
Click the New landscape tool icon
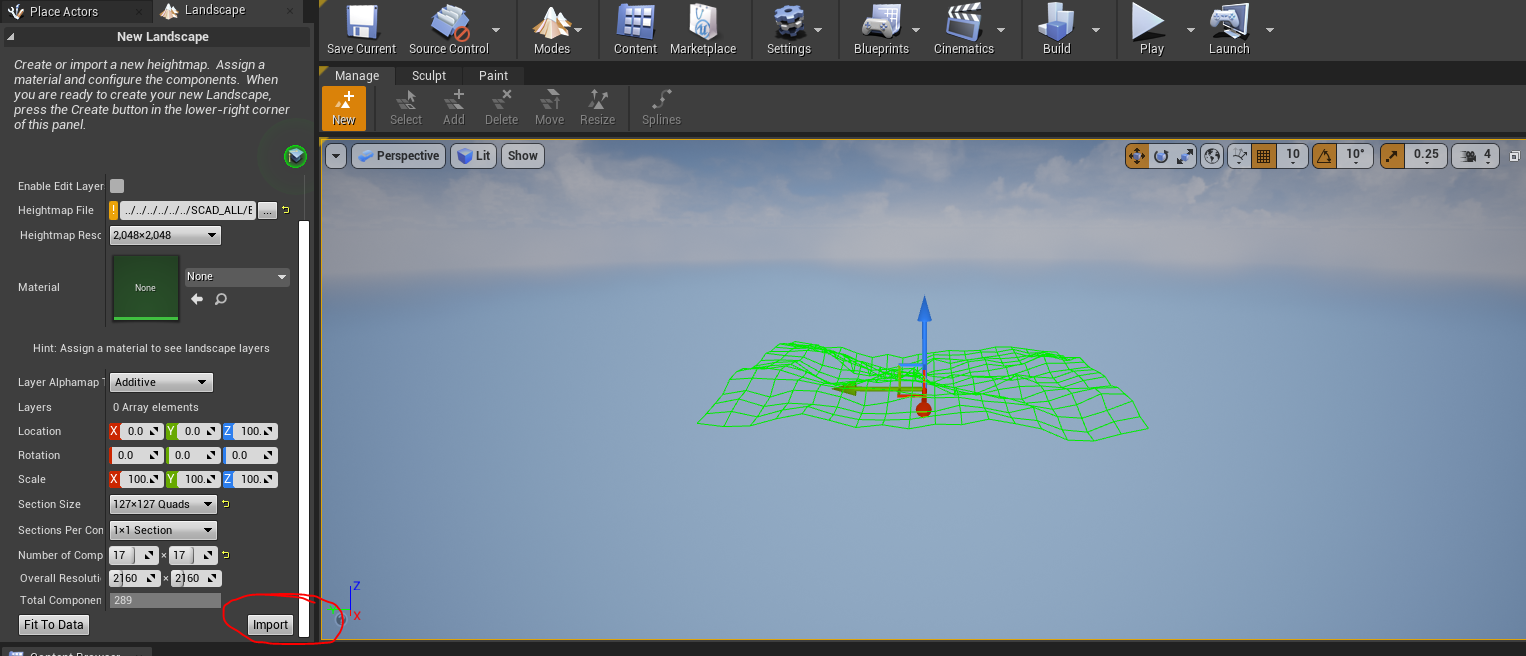pos(344,108)
